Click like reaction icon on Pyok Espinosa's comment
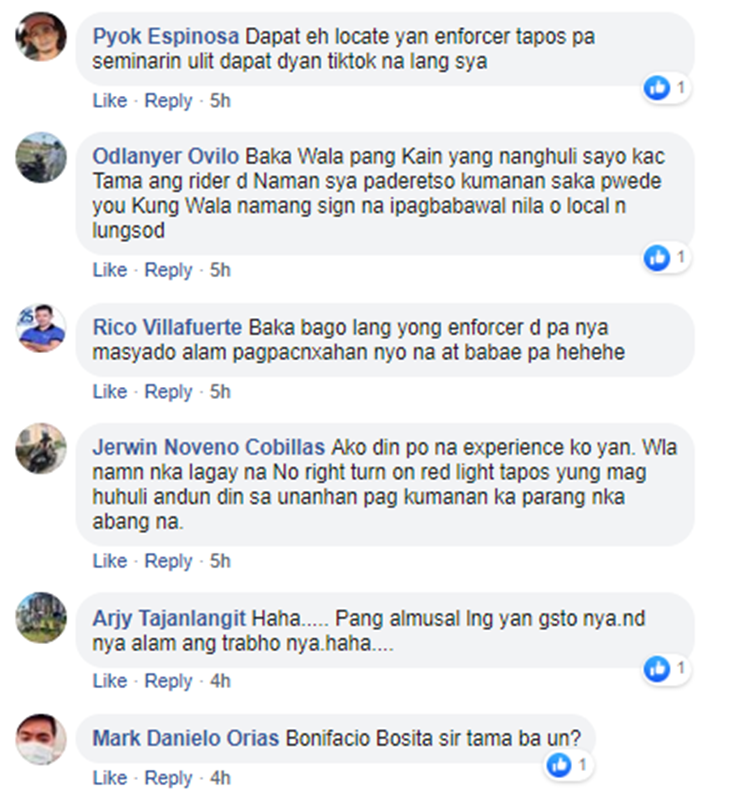Viewport: 750px width, 799px height. pos(657,88)
